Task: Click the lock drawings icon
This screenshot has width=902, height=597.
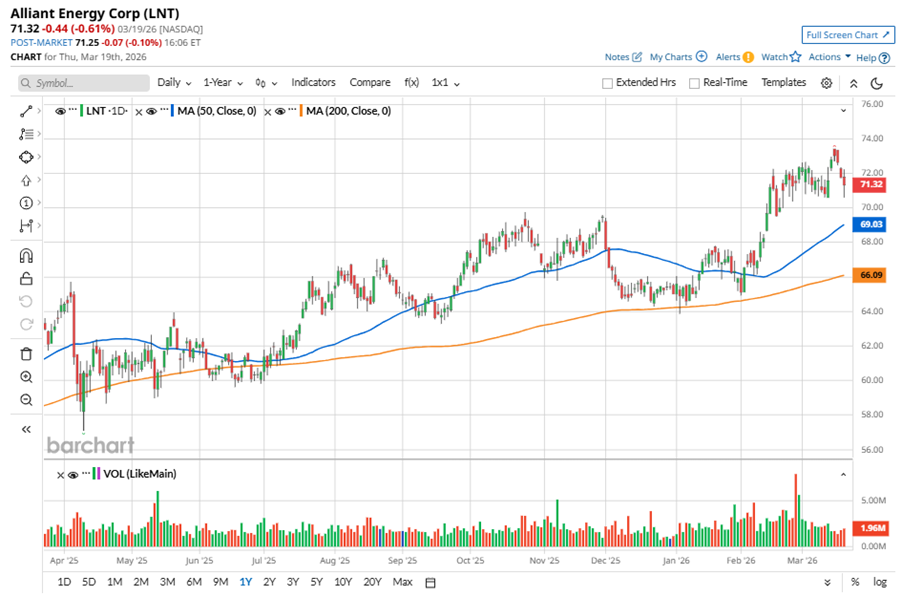Action: coord(26,279)
